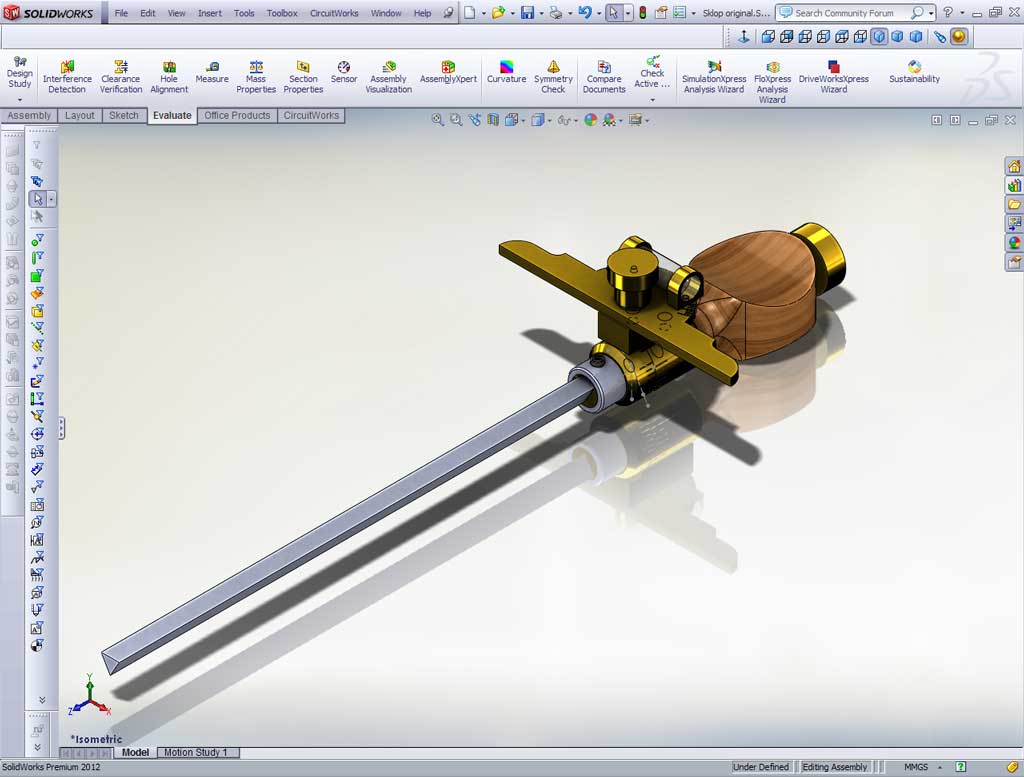
Task: Open Mass Properties
Action: tap(256, 77)
